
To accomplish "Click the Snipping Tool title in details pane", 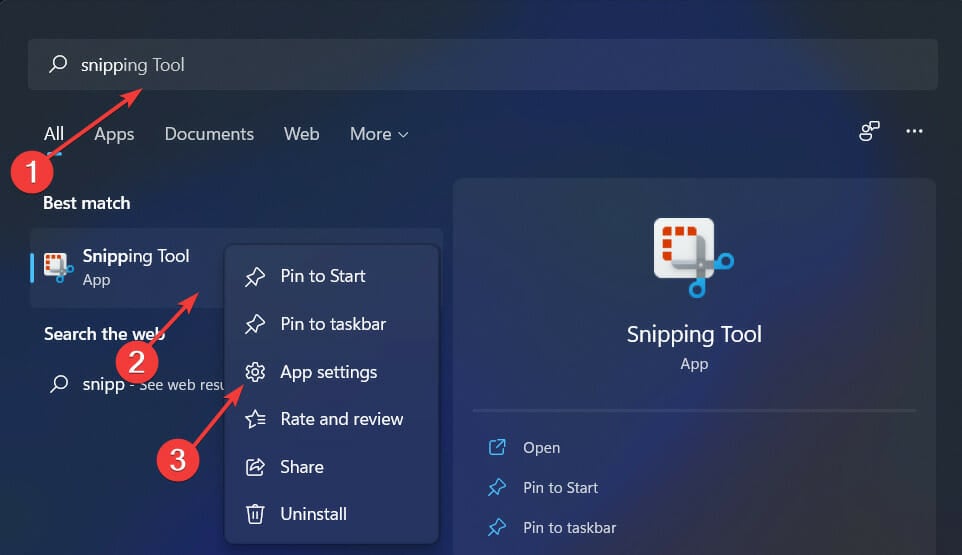I will 694,335.
